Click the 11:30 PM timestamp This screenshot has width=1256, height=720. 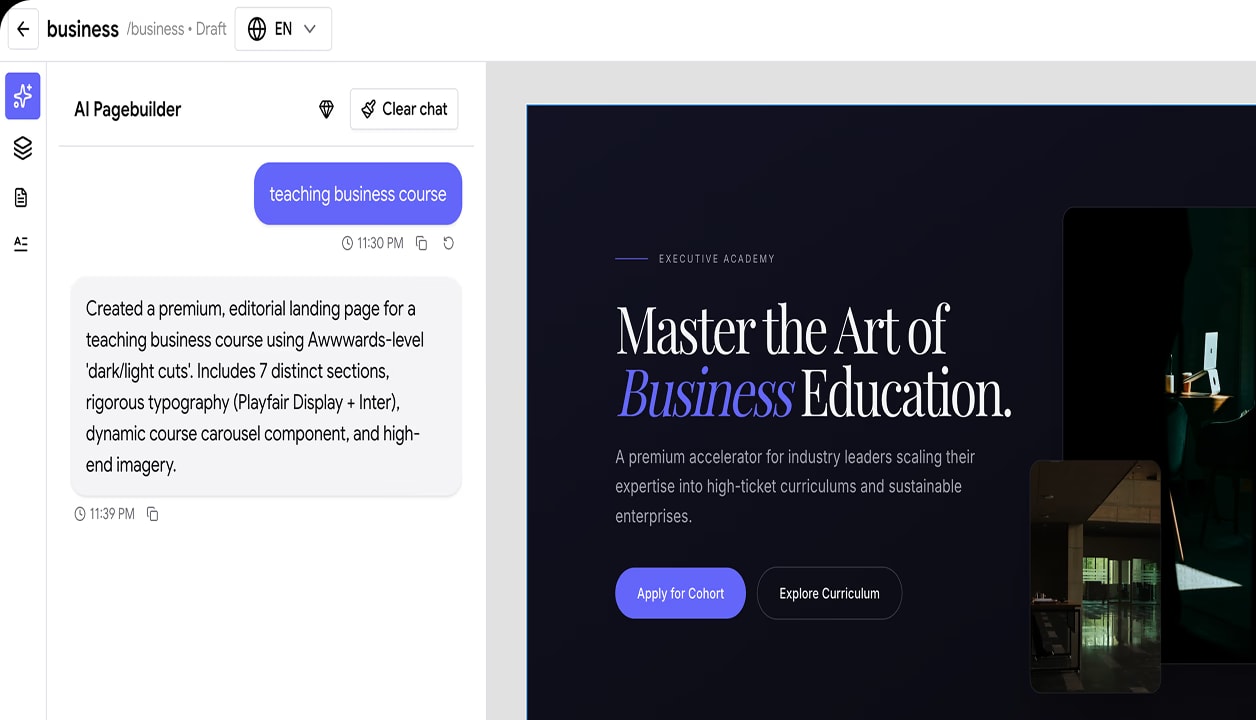[373, 243]
